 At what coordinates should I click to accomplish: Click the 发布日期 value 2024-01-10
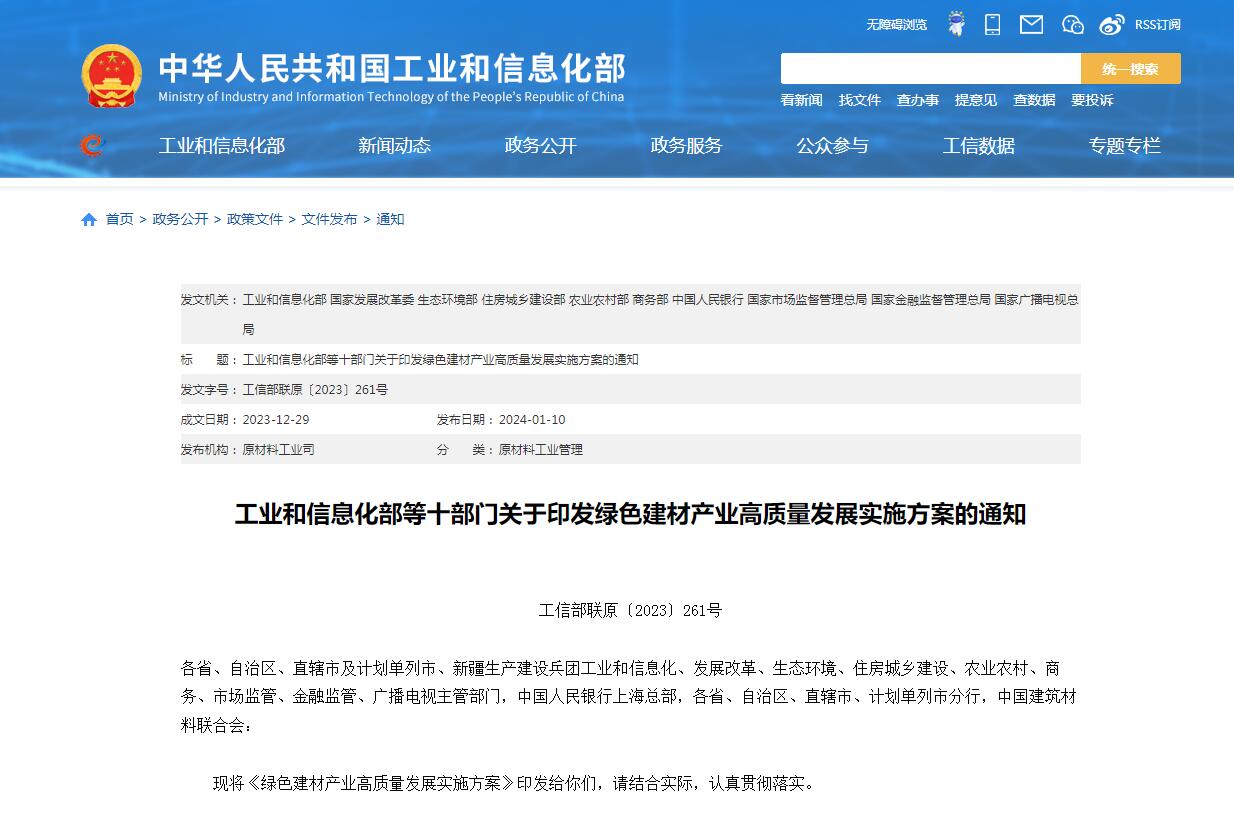tap(532, 419)
